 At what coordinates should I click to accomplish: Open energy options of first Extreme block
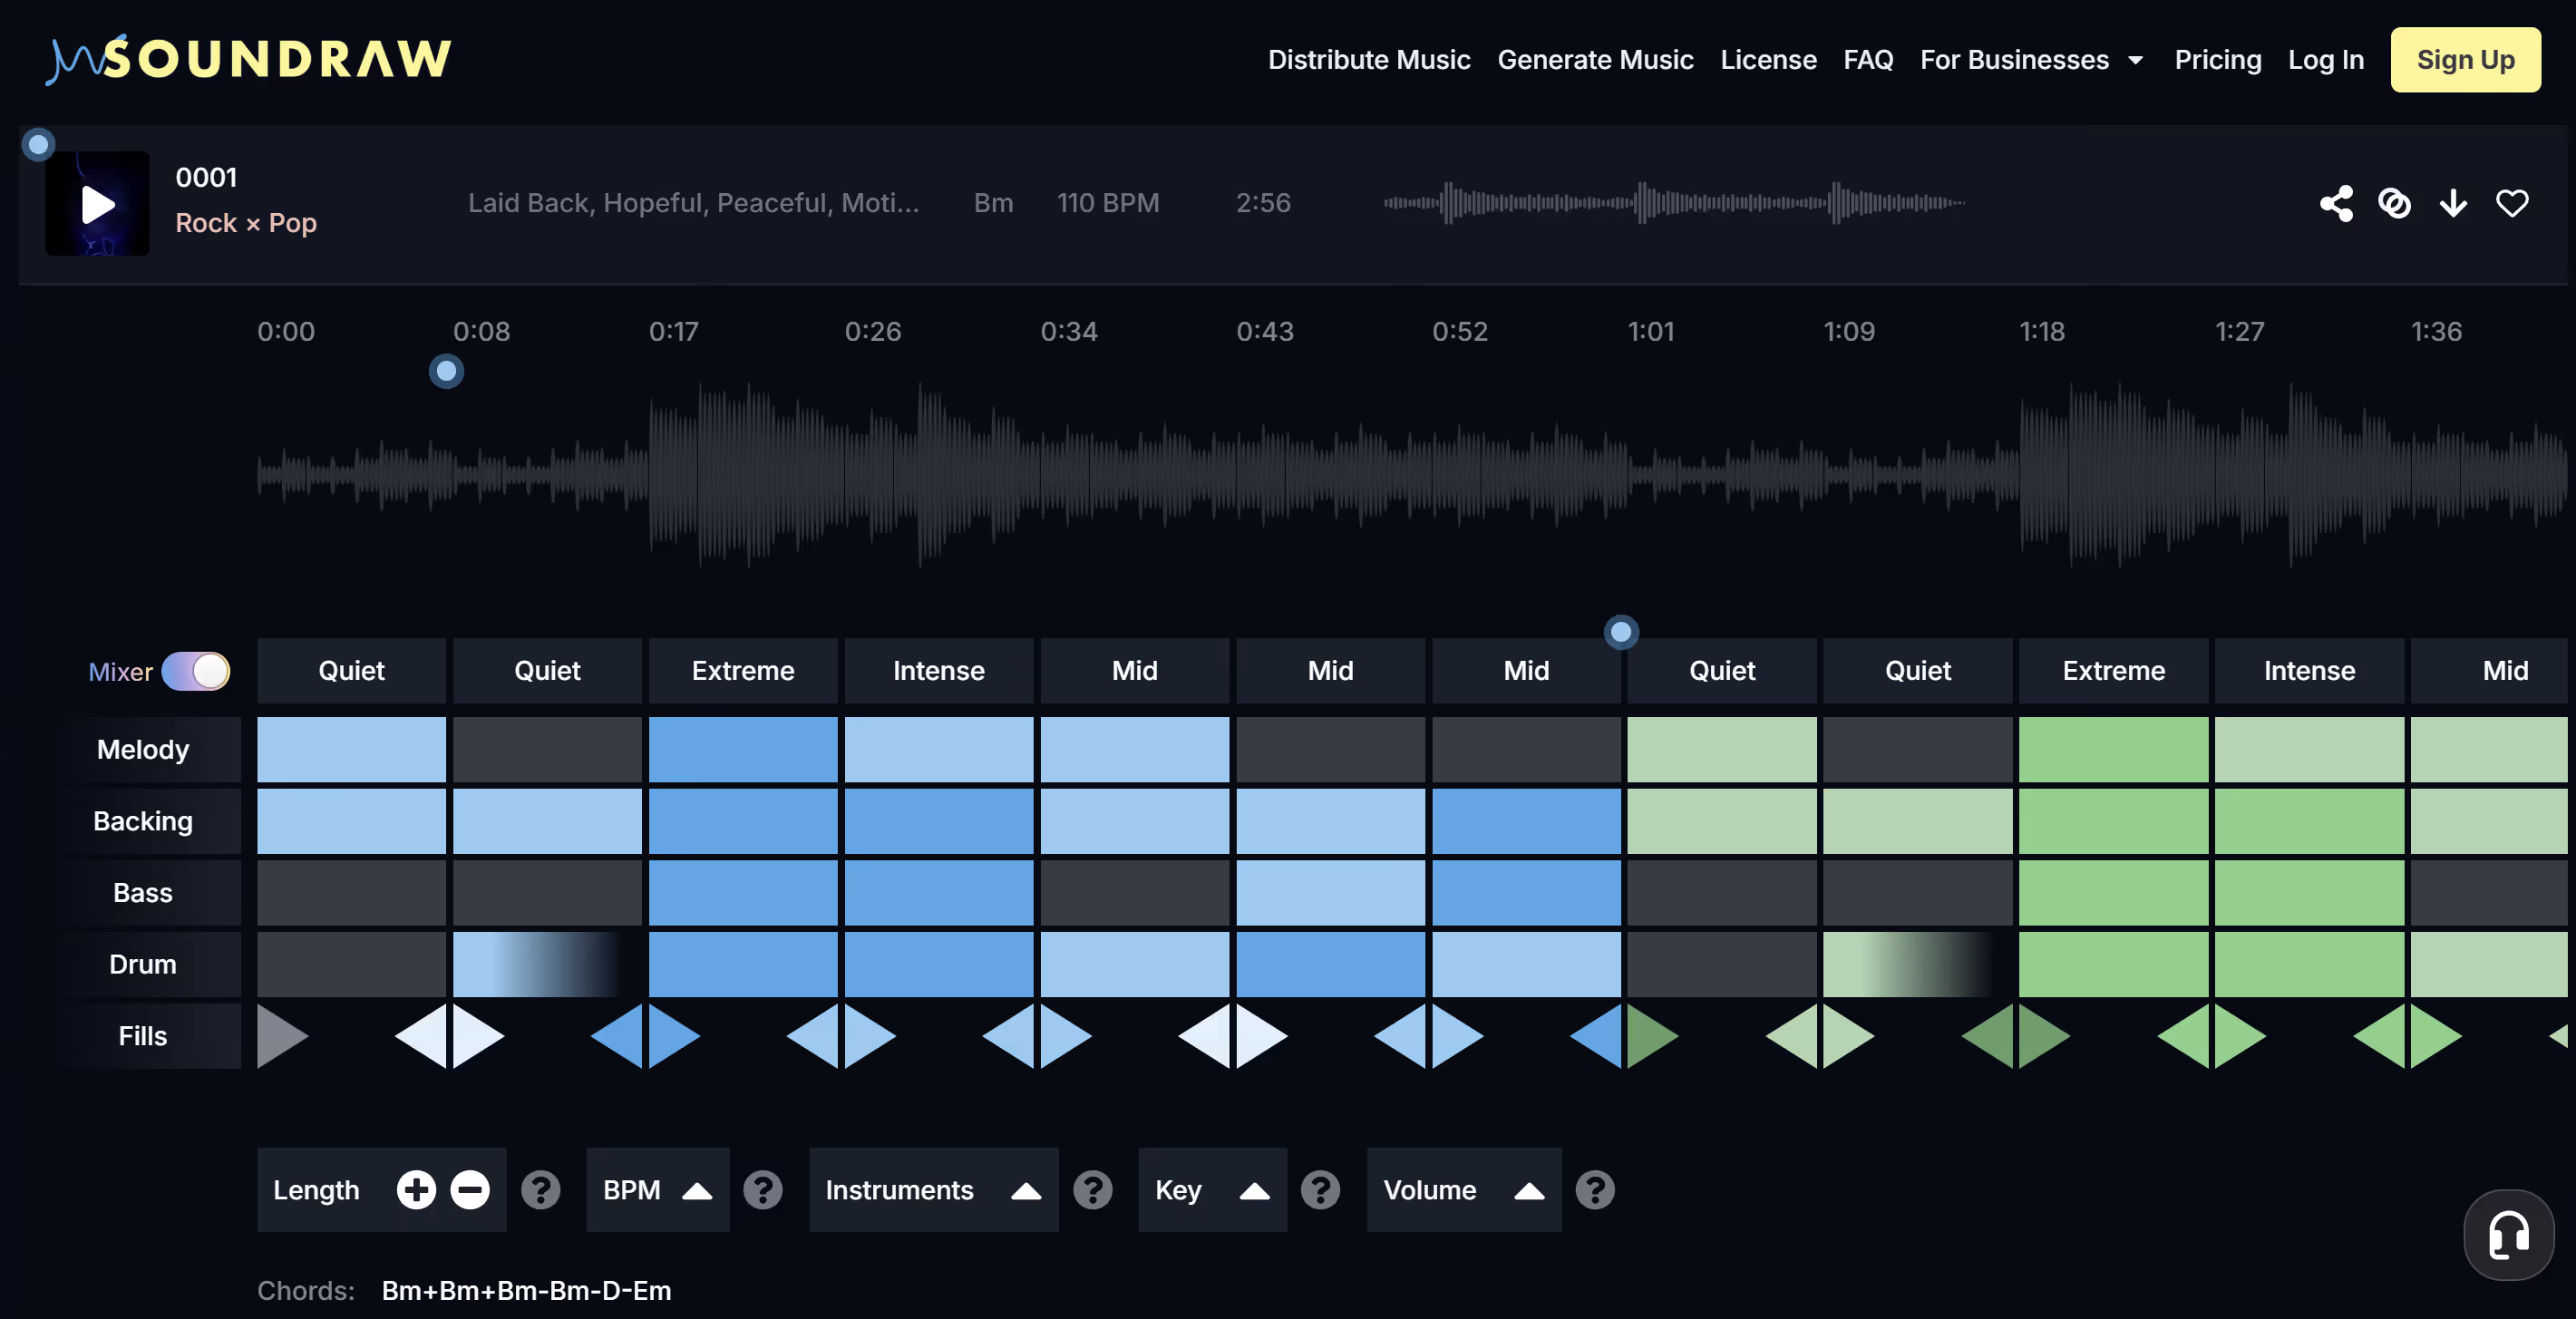click(743, 670)
